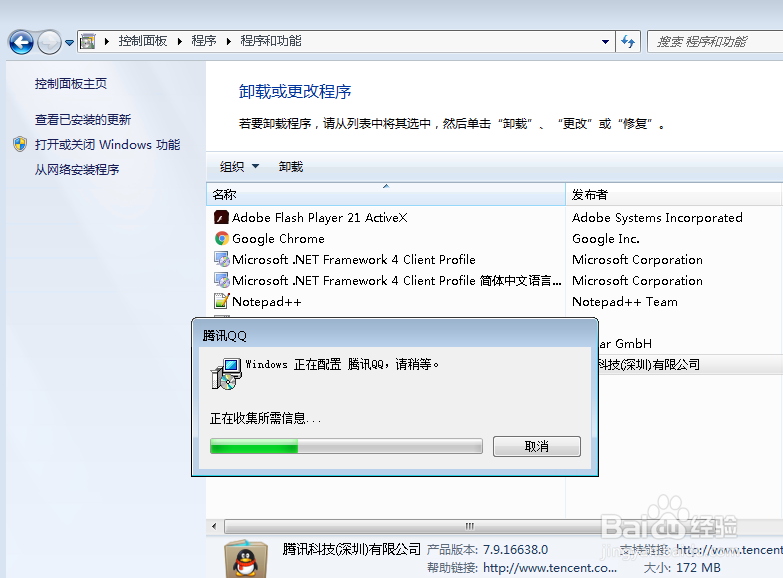Select the Google Chrome entry
The height and width of the screenshot is (578, 783).
click(x=278, y=238)
